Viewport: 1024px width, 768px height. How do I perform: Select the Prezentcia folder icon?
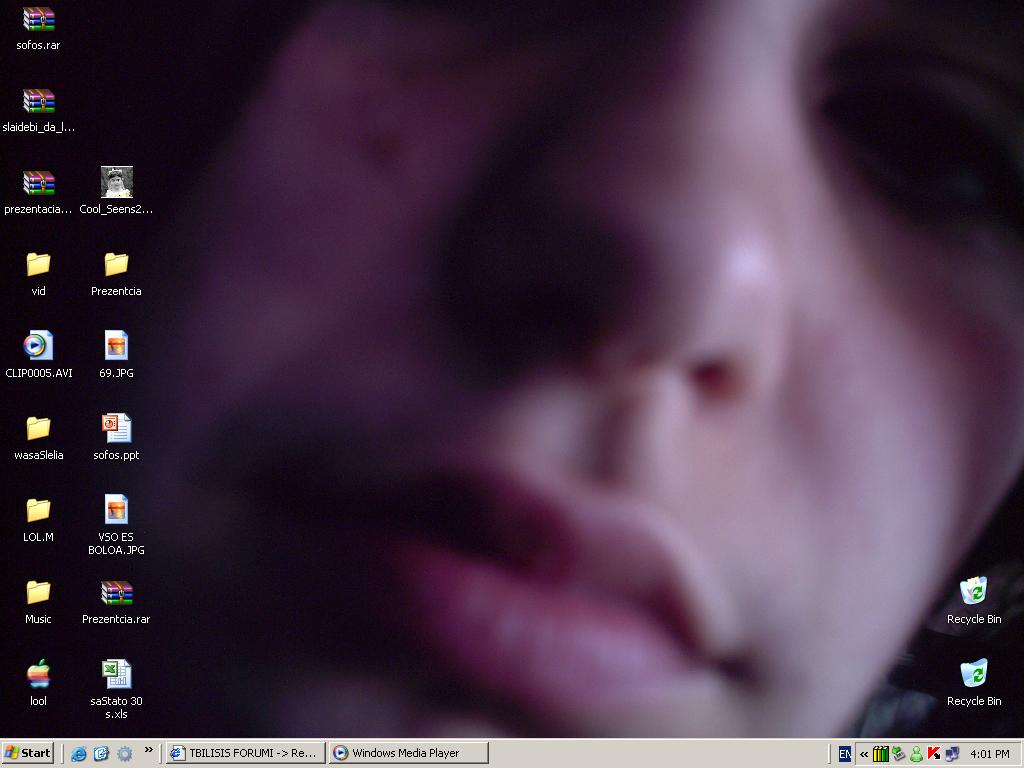(x=116, y=264)
